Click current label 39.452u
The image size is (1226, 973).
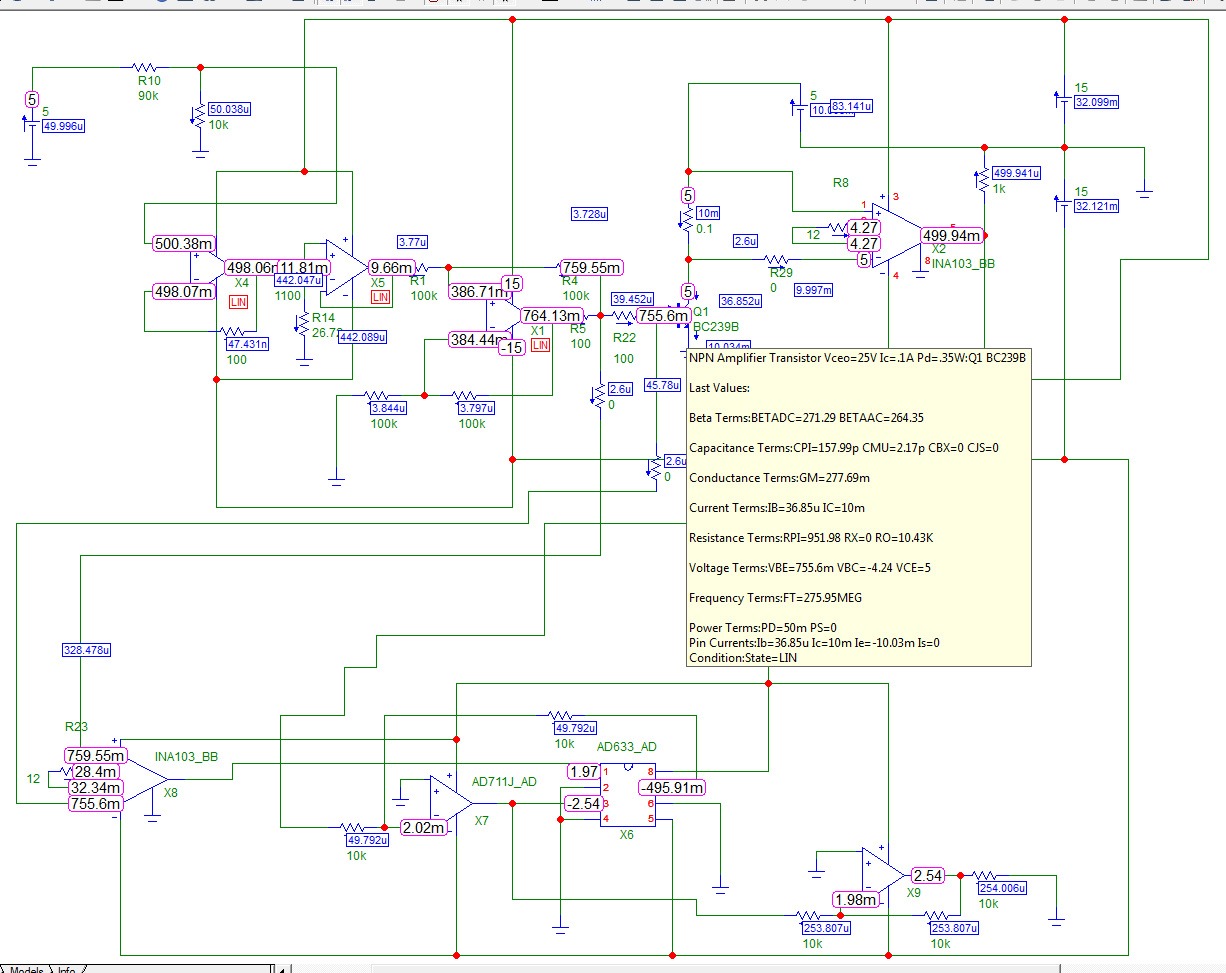632,298
